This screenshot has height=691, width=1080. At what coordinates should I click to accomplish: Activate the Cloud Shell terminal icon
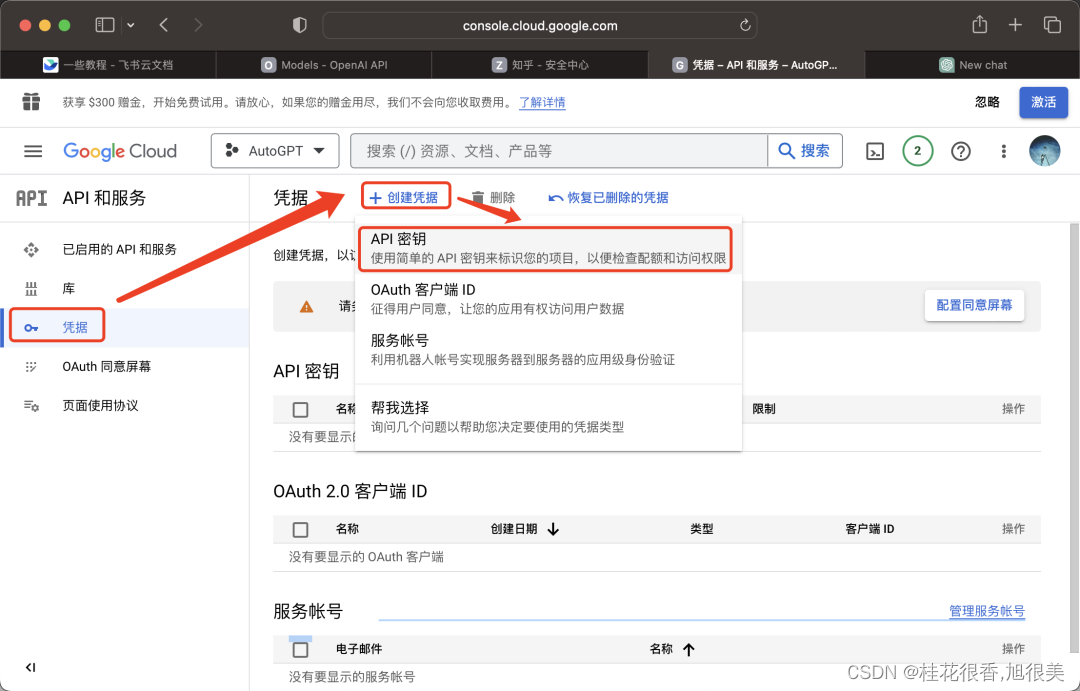click(x=875, y=152)
